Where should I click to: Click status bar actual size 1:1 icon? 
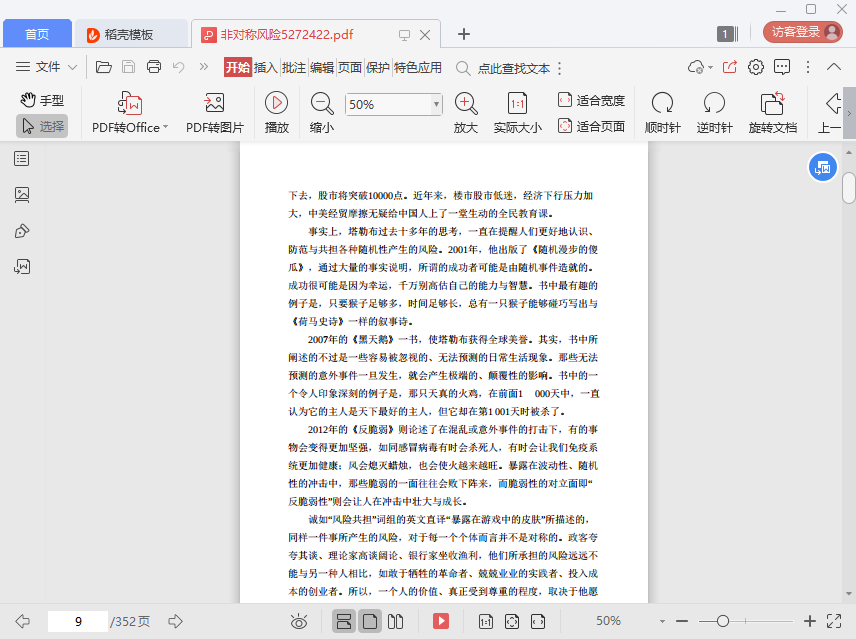click(x=485, y=621)
